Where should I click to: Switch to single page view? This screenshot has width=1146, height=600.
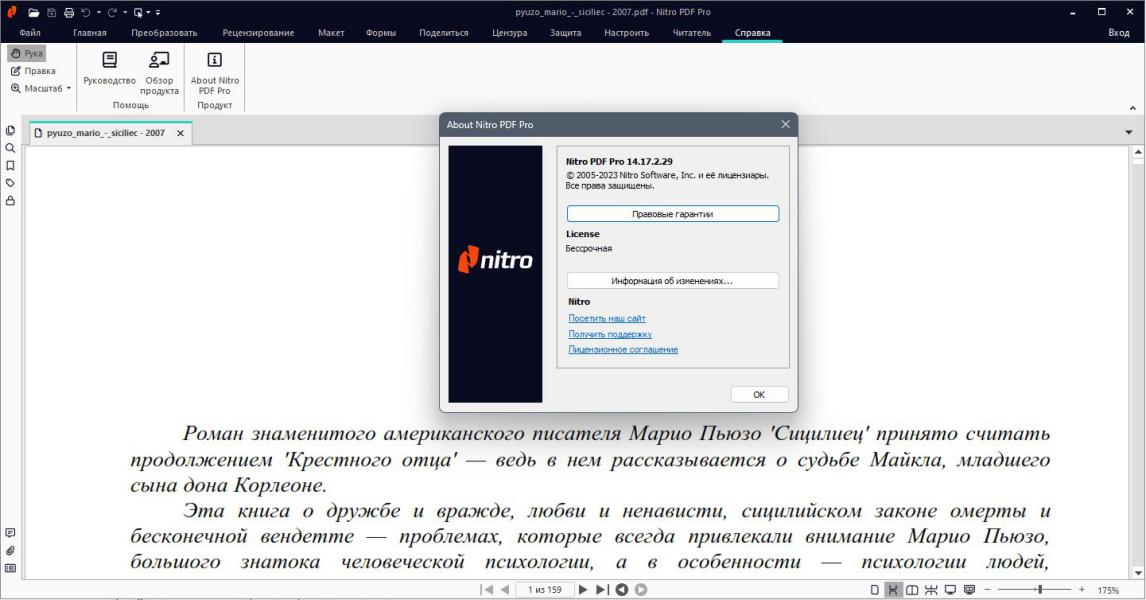874,590
